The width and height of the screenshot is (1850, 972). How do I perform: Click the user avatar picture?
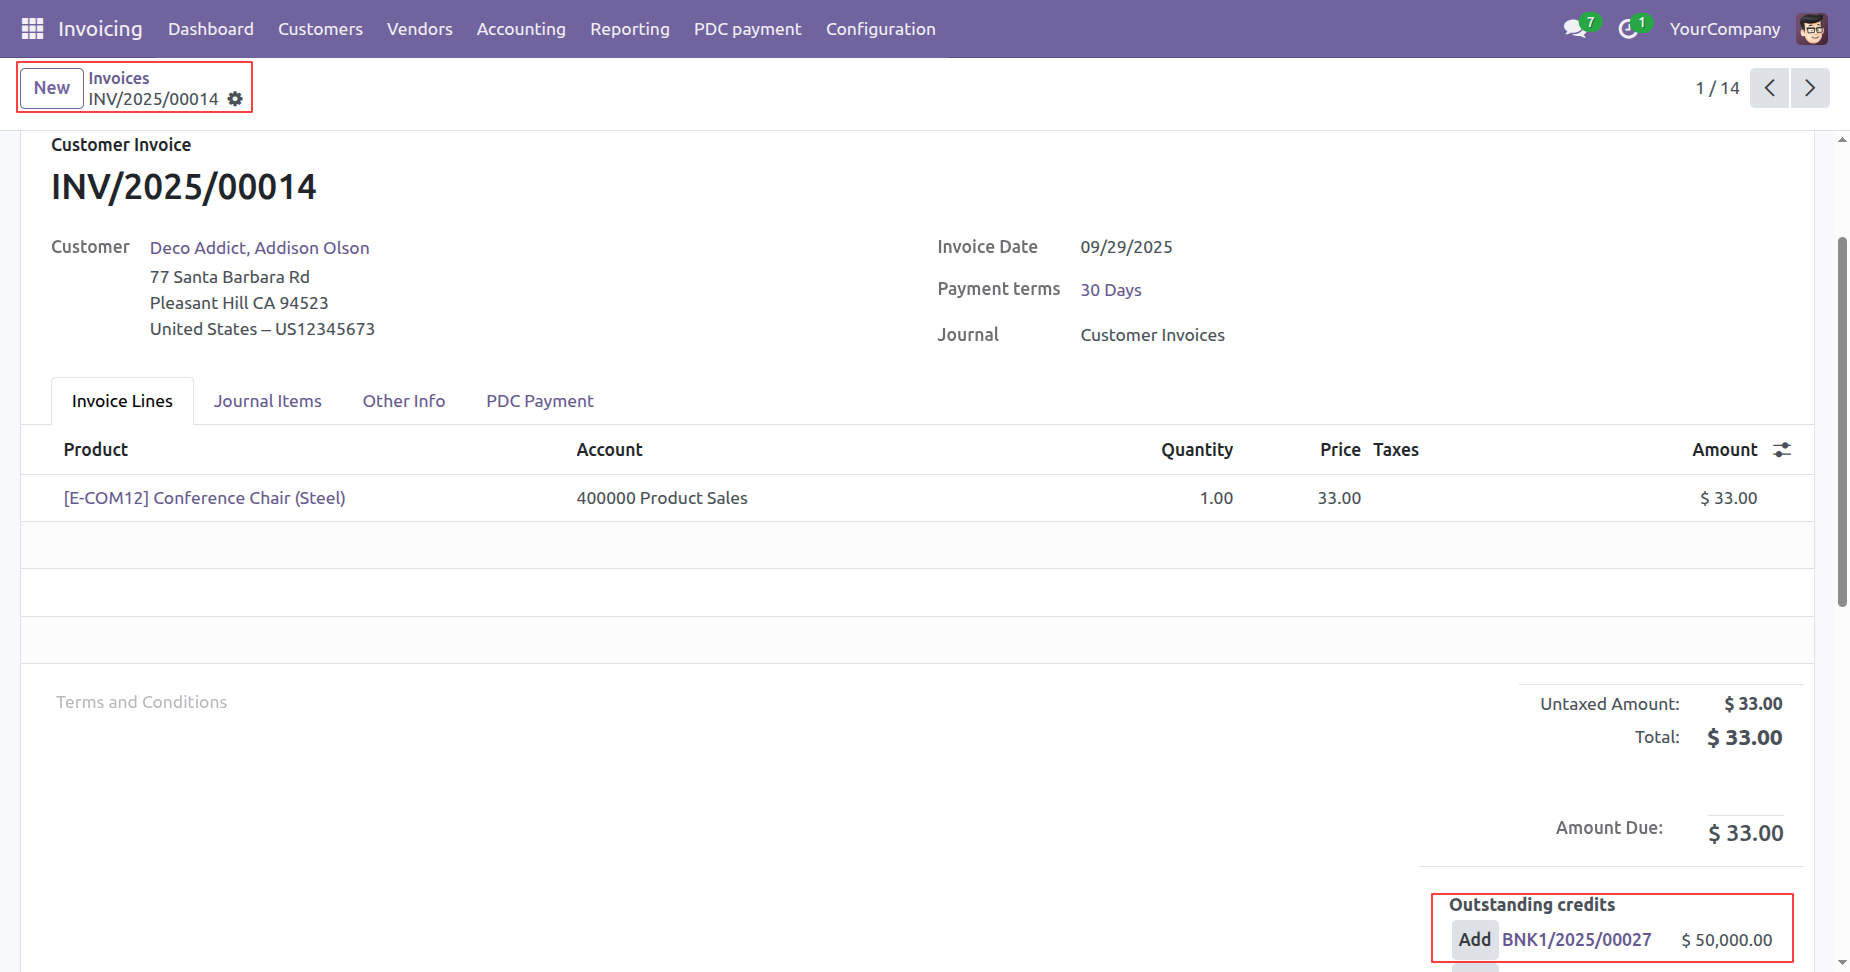(1812, 29)
